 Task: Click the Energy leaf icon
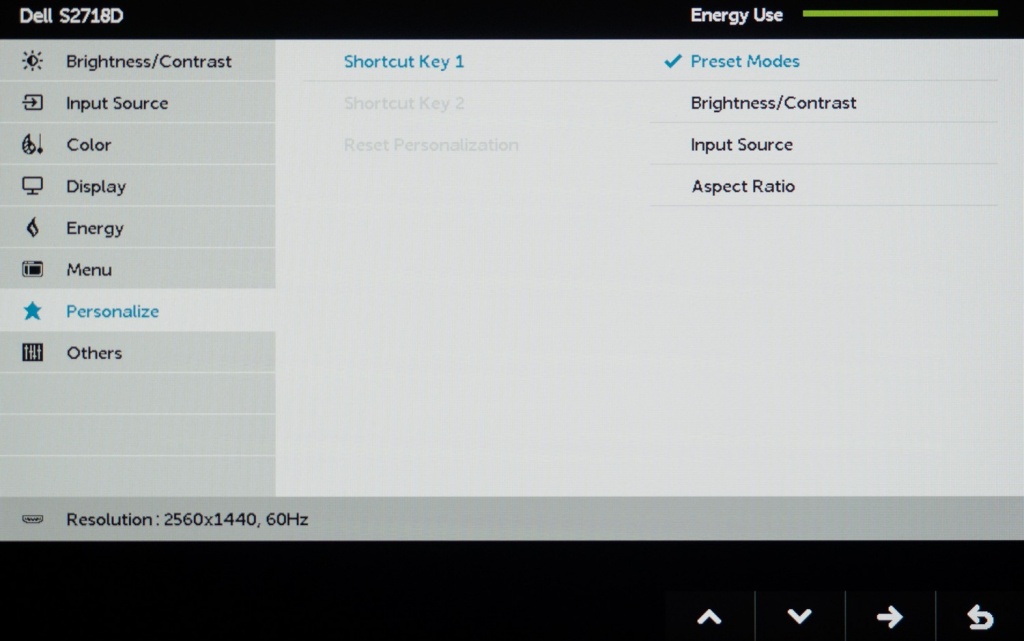(x=32, y=227)
